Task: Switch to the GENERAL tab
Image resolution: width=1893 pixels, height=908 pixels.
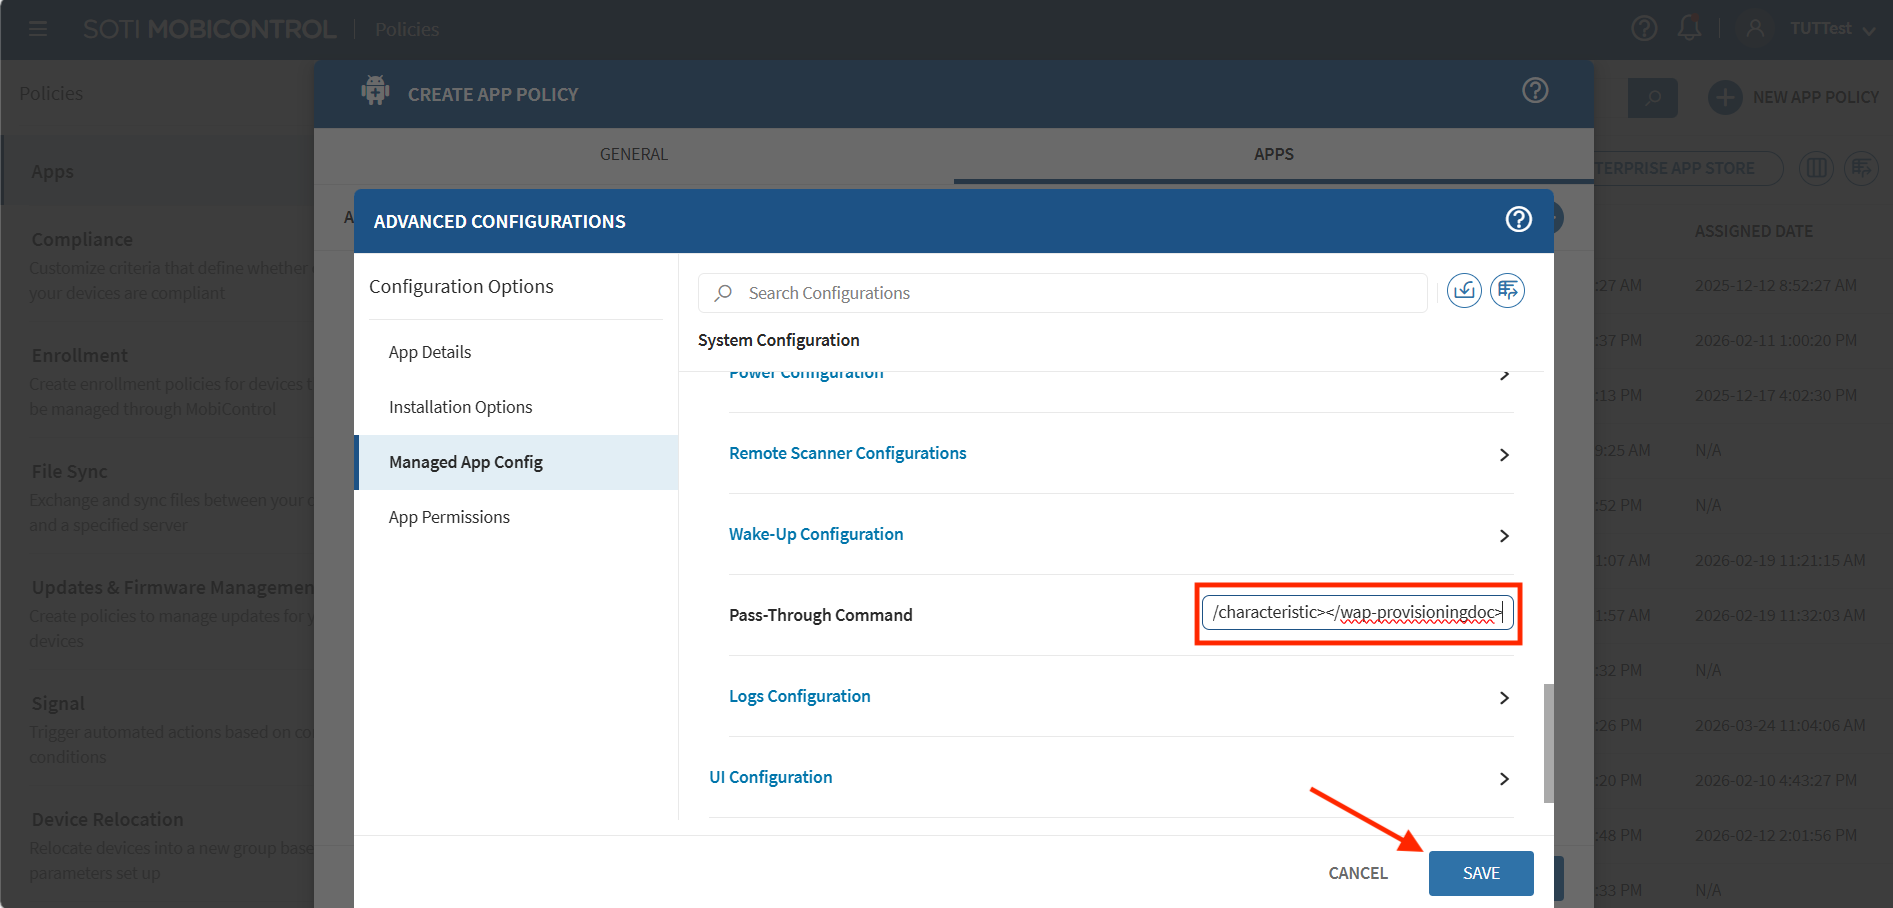Action: click(633, 154)
